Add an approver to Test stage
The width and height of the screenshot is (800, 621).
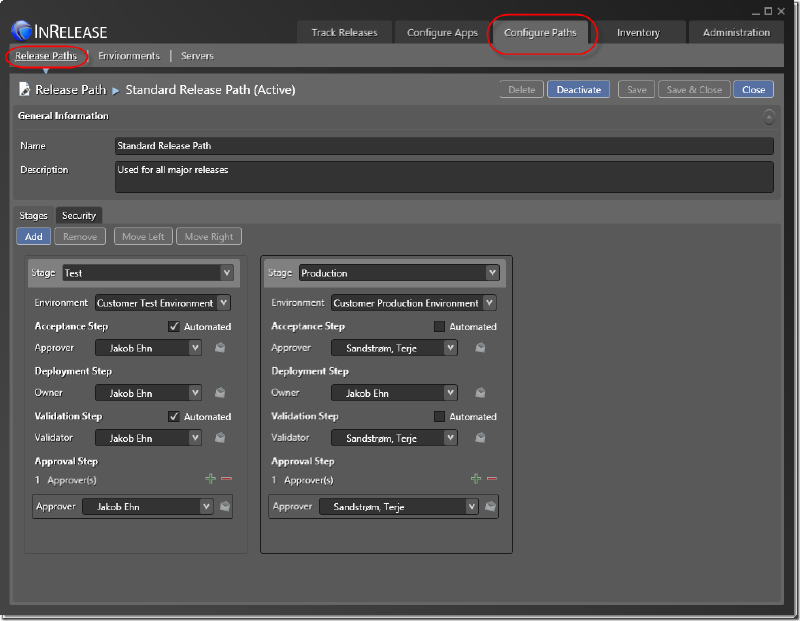pyautogui.click(x=210, y=479)
